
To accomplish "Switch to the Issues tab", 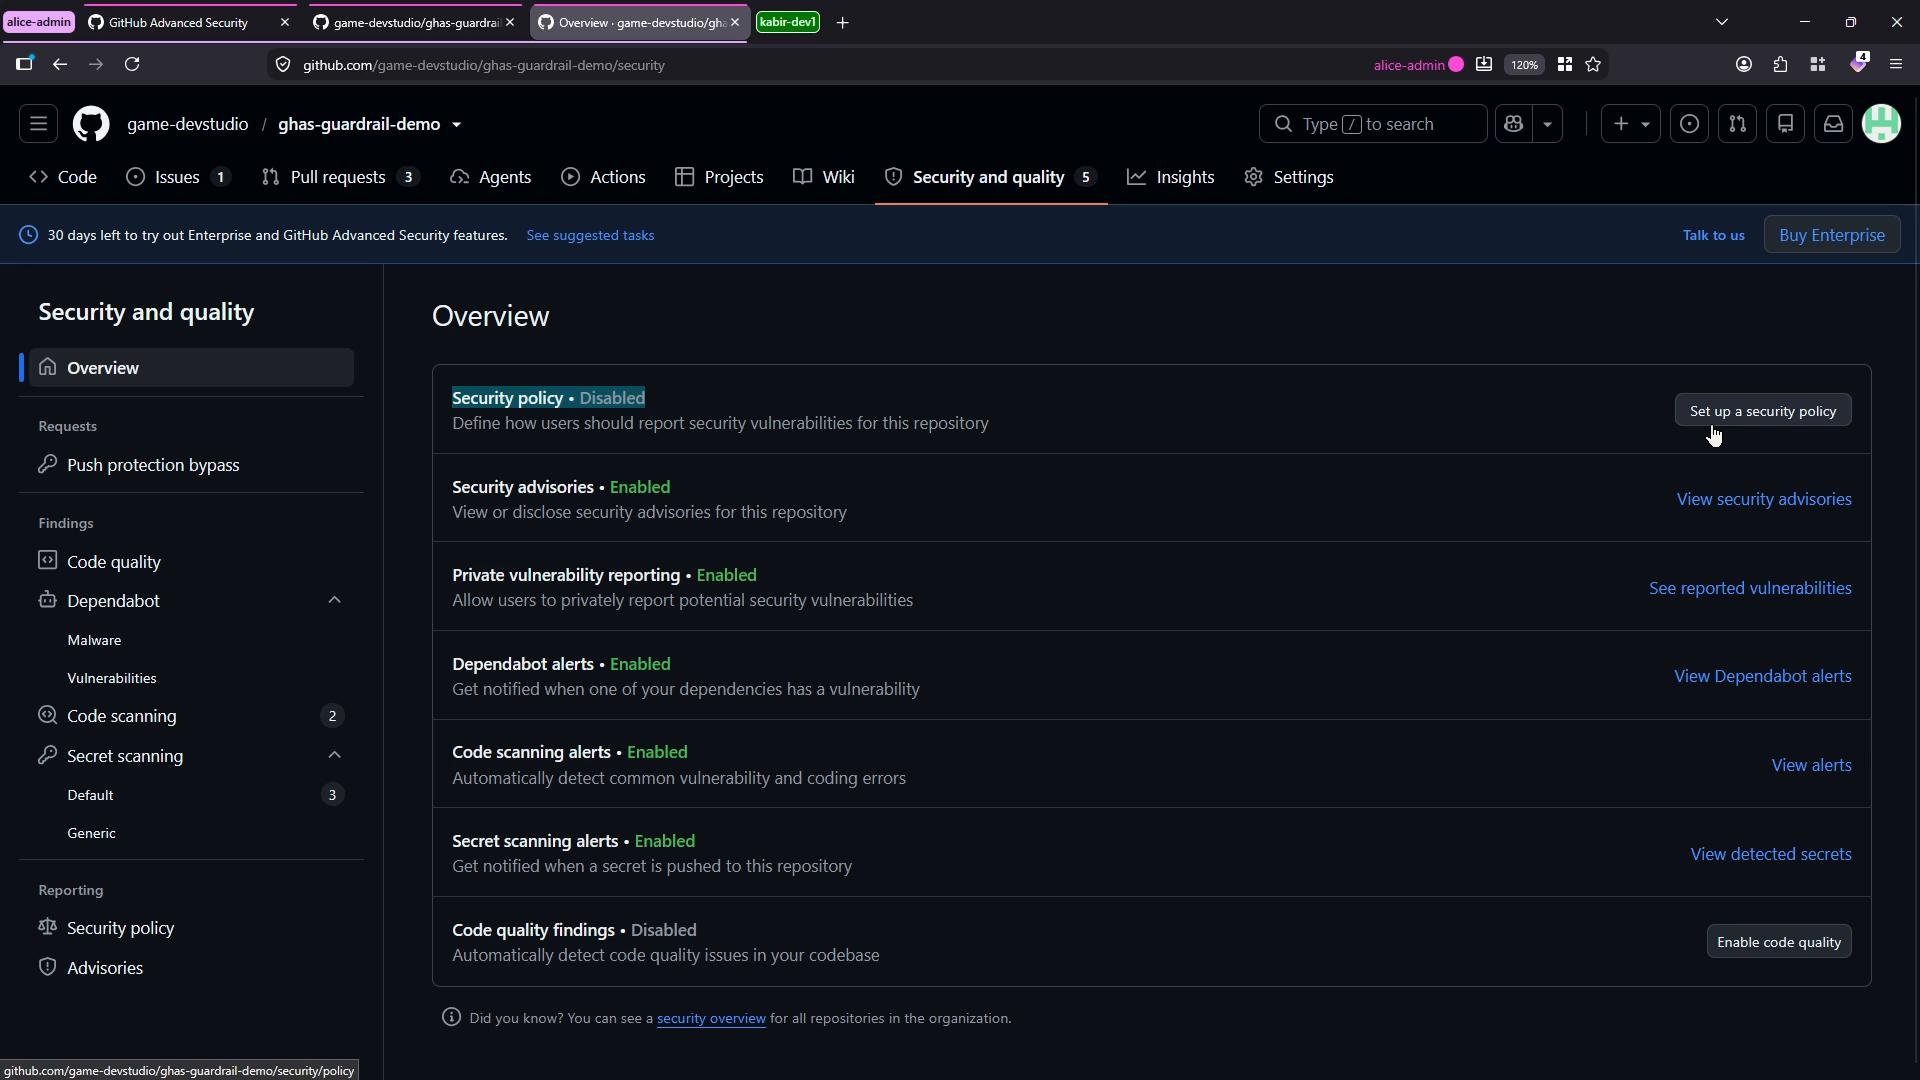I will (x=178, y=177).
